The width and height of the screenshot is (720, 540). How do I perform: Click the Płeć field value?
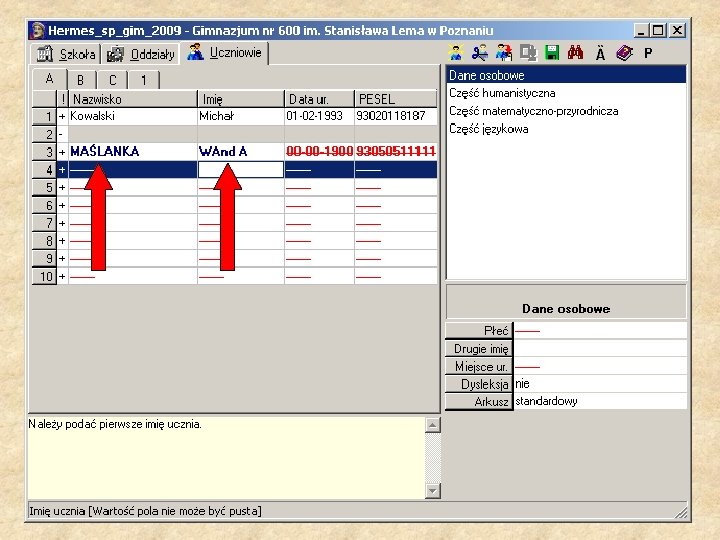point(600,331)
